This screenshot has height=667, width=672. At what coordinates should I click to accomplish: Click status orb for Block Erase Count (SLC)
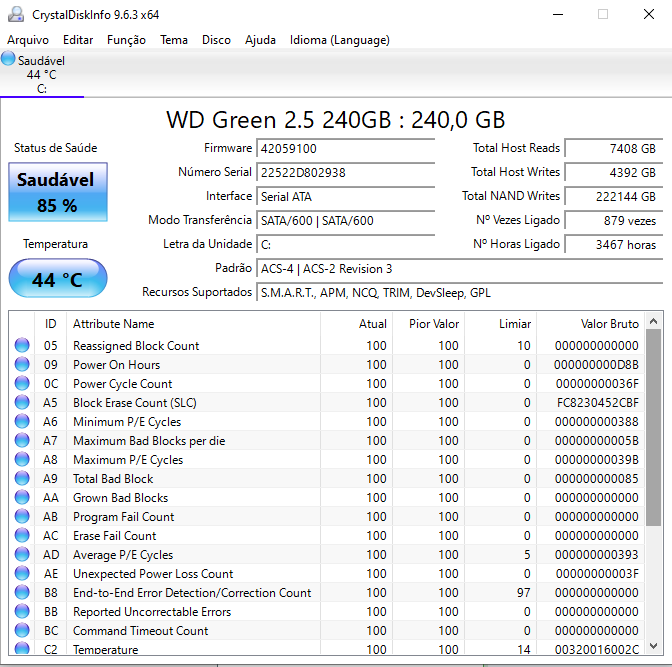(22, 402)
